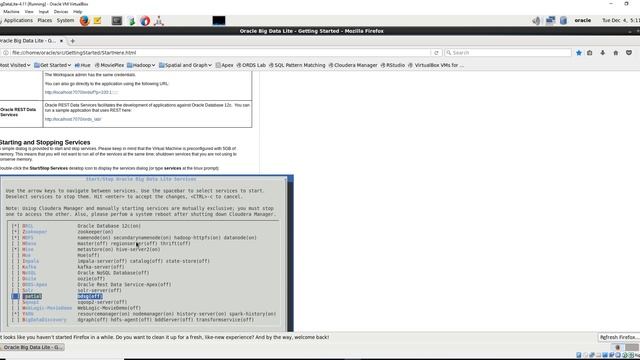Viewport: 640px width, 360px height.
Task: Click the 'Oracle Database 12c(on)' service row
Action: [x=109, y=226]
